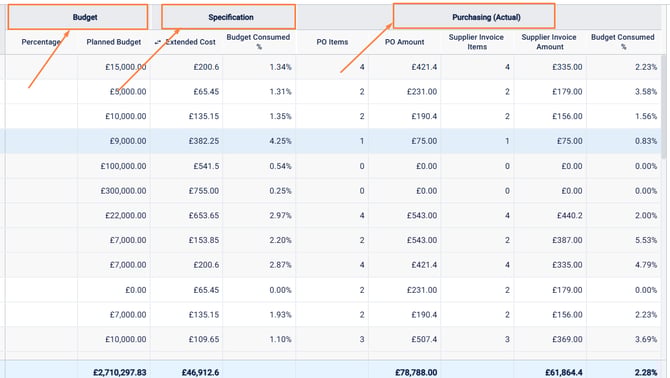Select the £9,000.00 planned budget cell
This screenshot has height=378, width=670.
[x=128, y=141]
